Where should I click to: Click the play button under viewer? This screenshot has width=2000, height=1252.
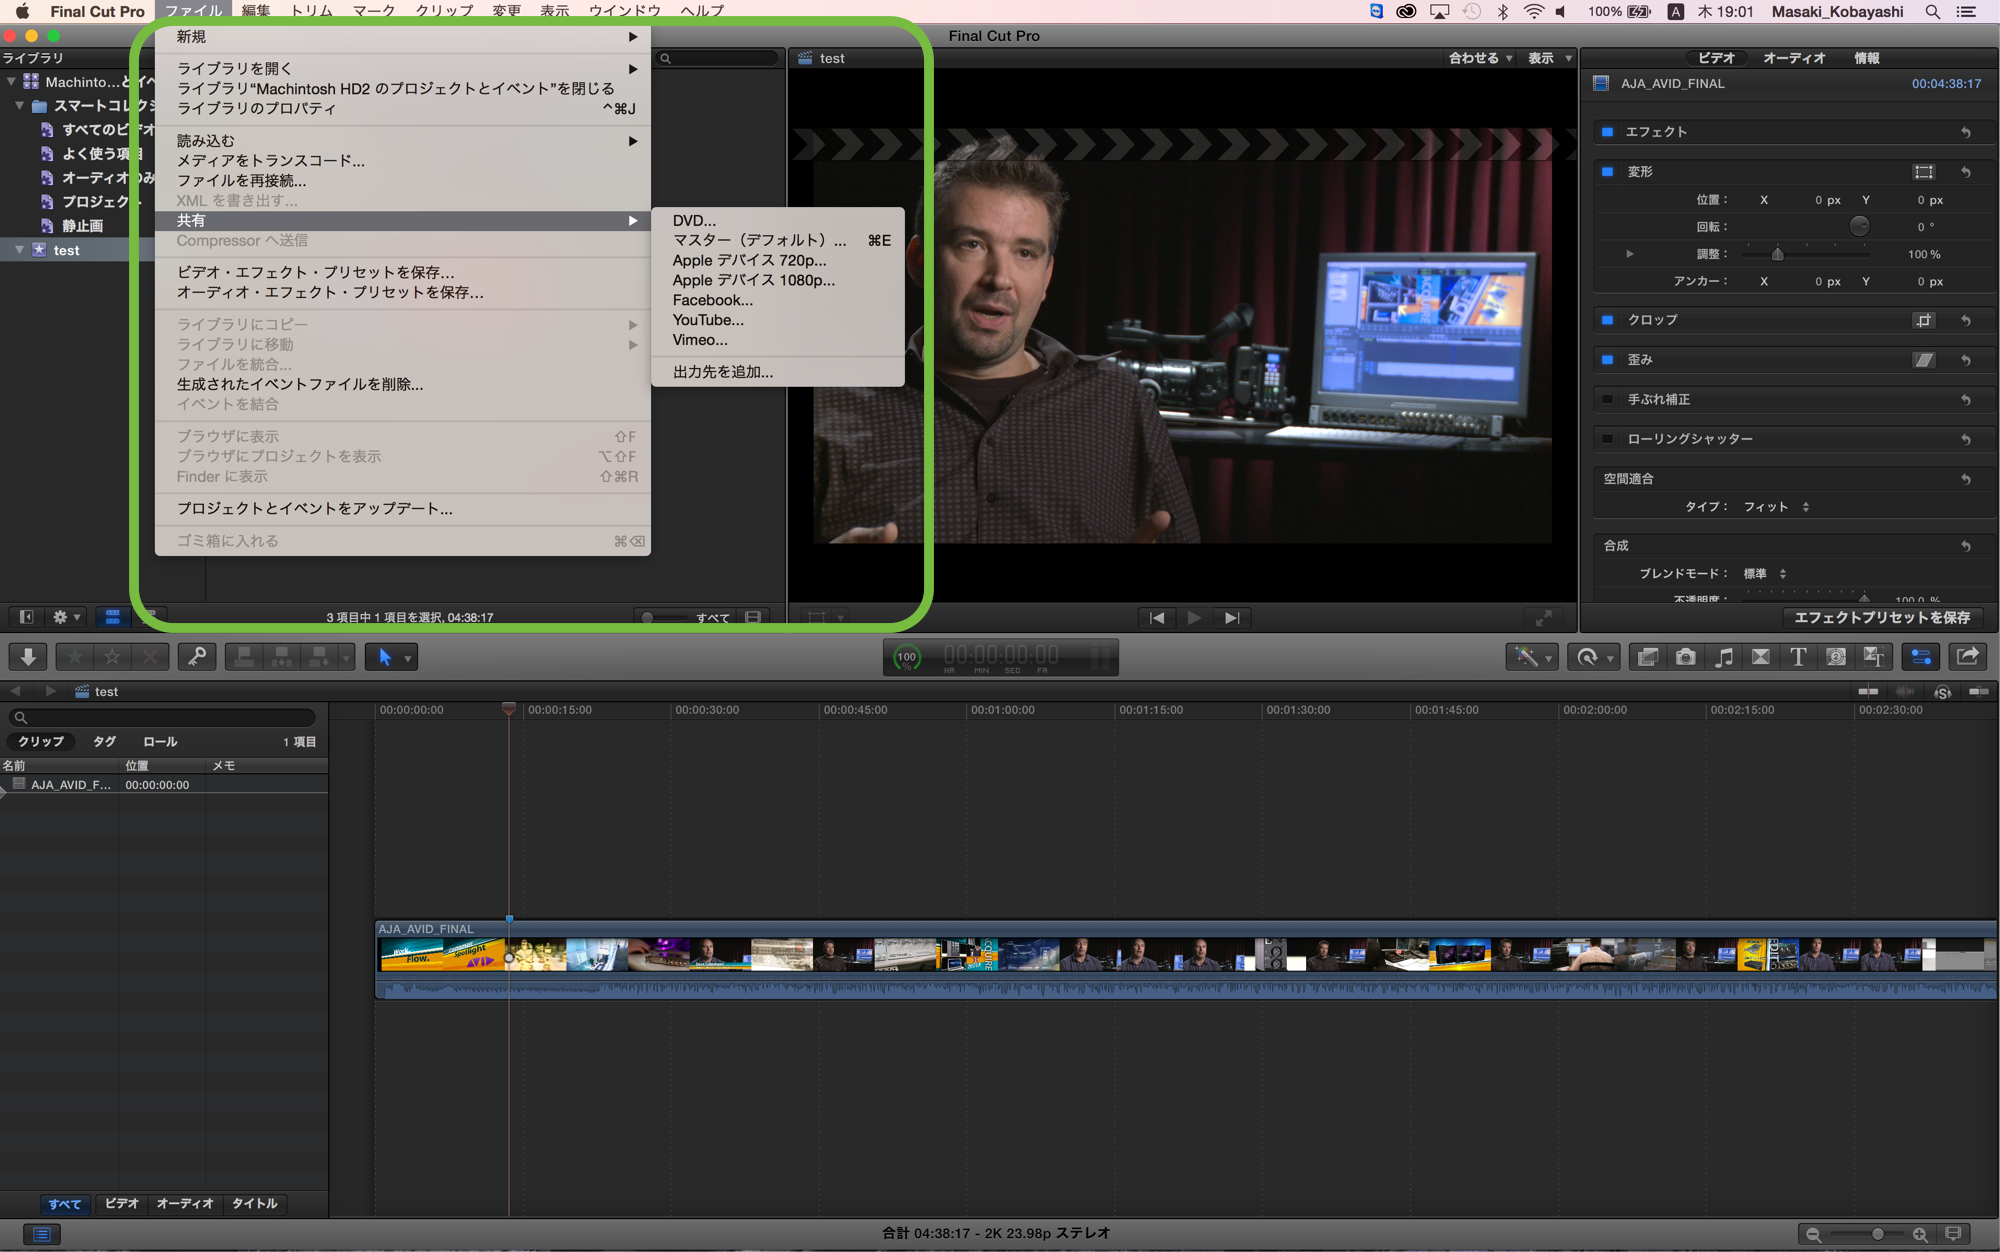pyautogui.click(x=1194, y=618)
